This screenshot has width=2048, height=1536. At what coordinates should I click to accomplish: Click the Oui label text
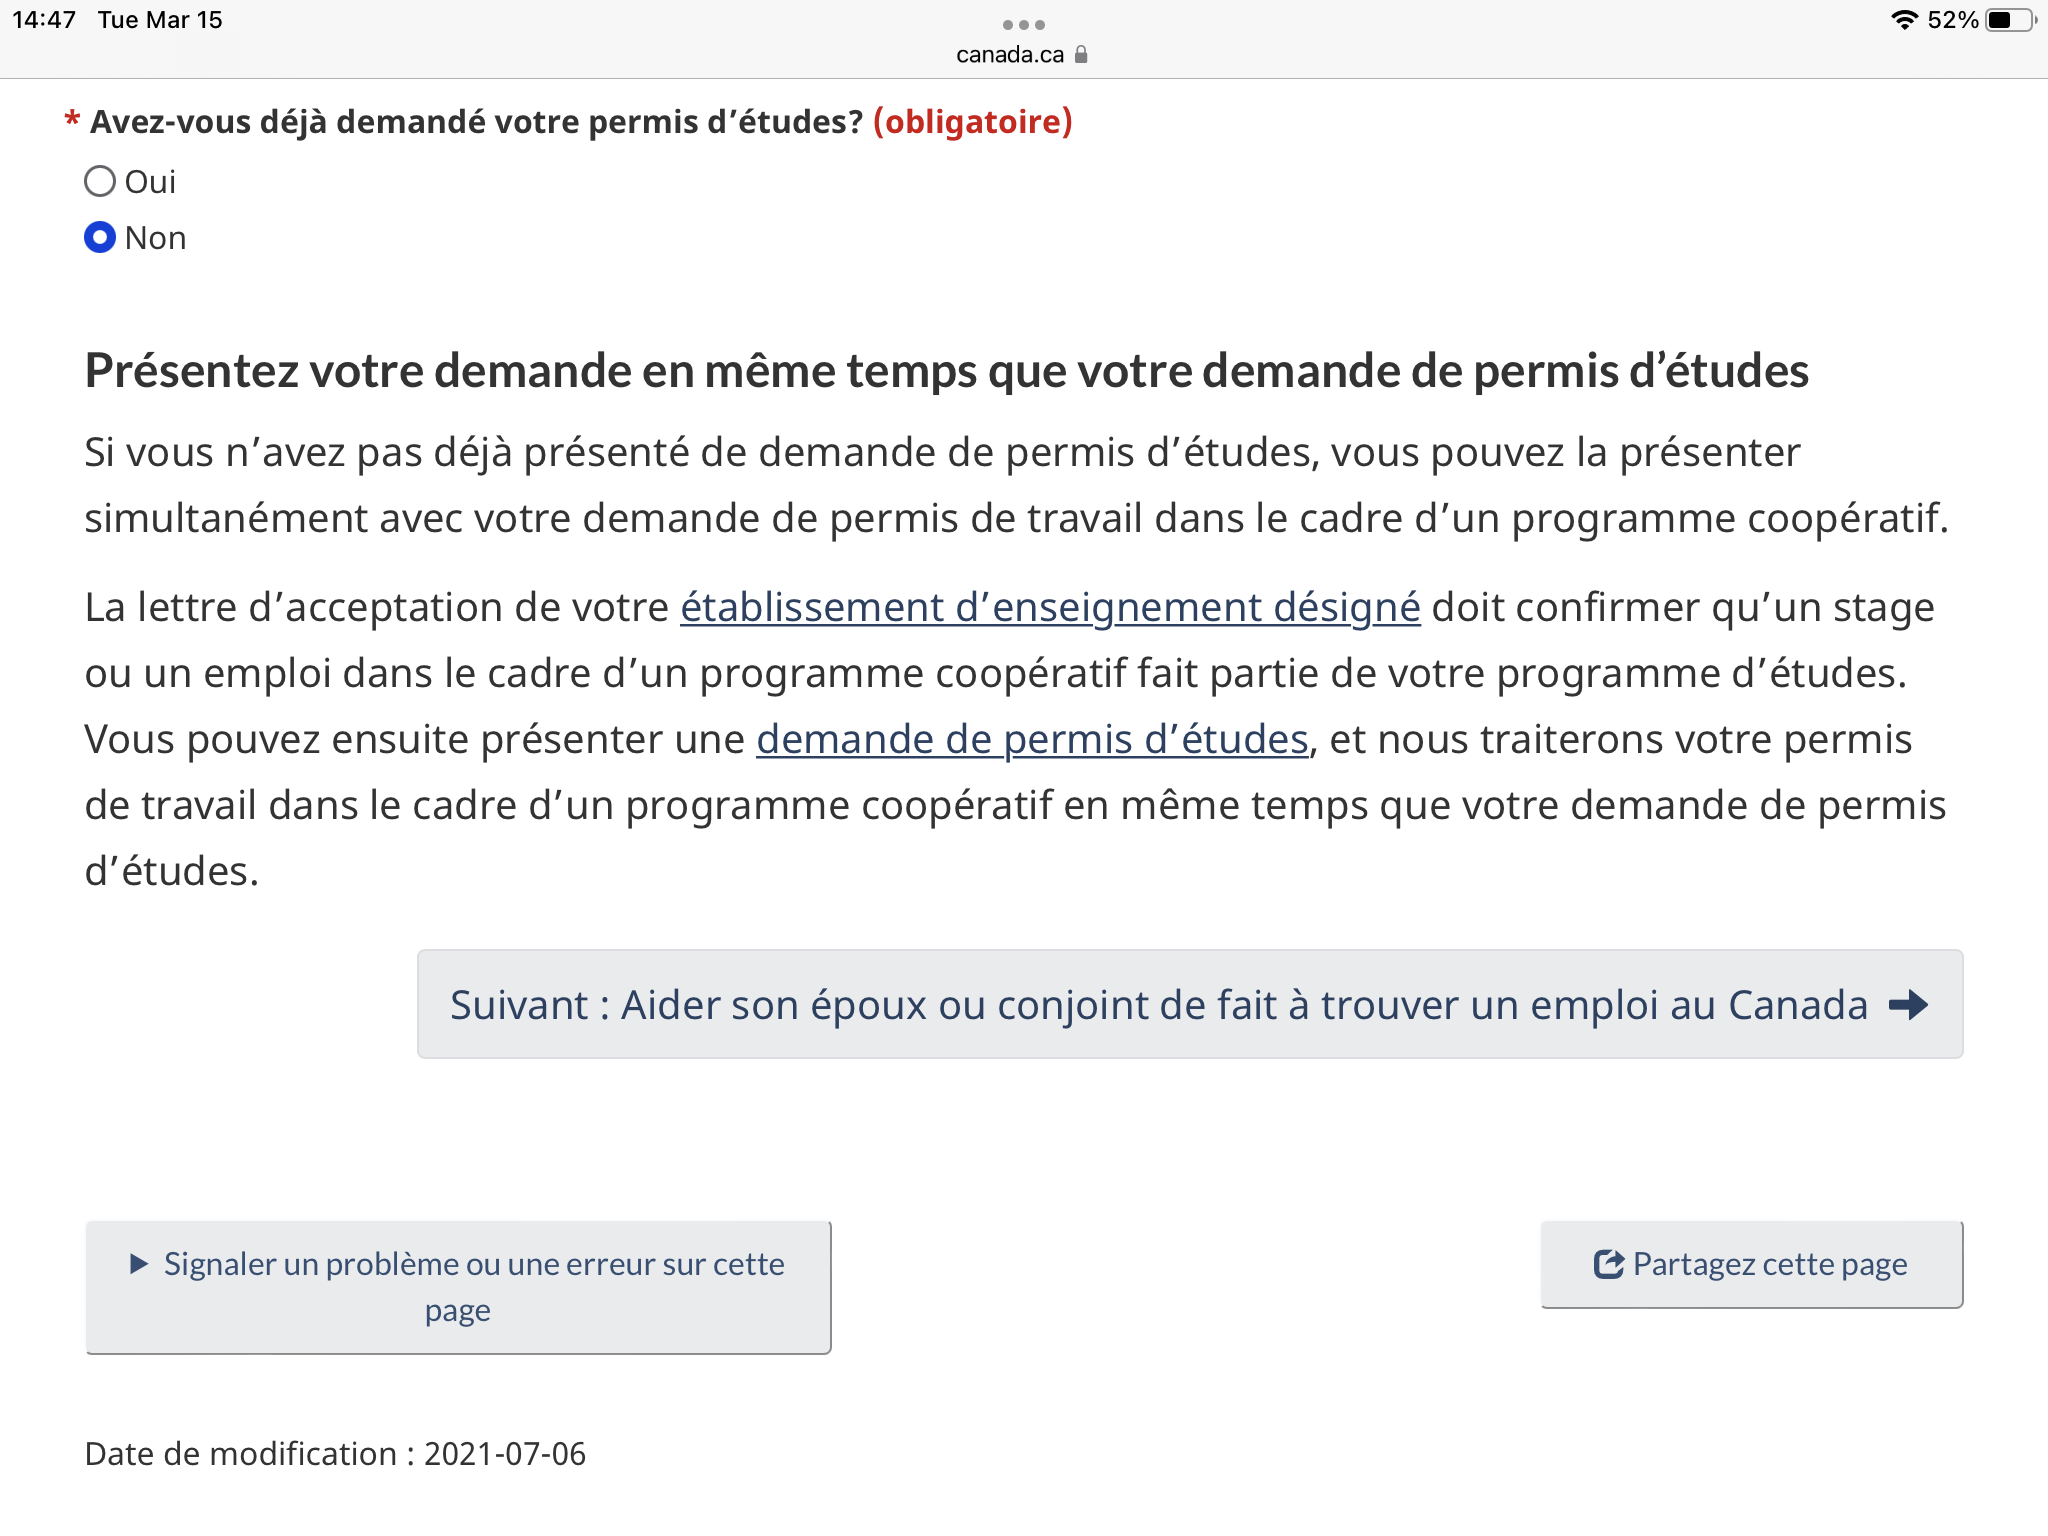point(150,182)
